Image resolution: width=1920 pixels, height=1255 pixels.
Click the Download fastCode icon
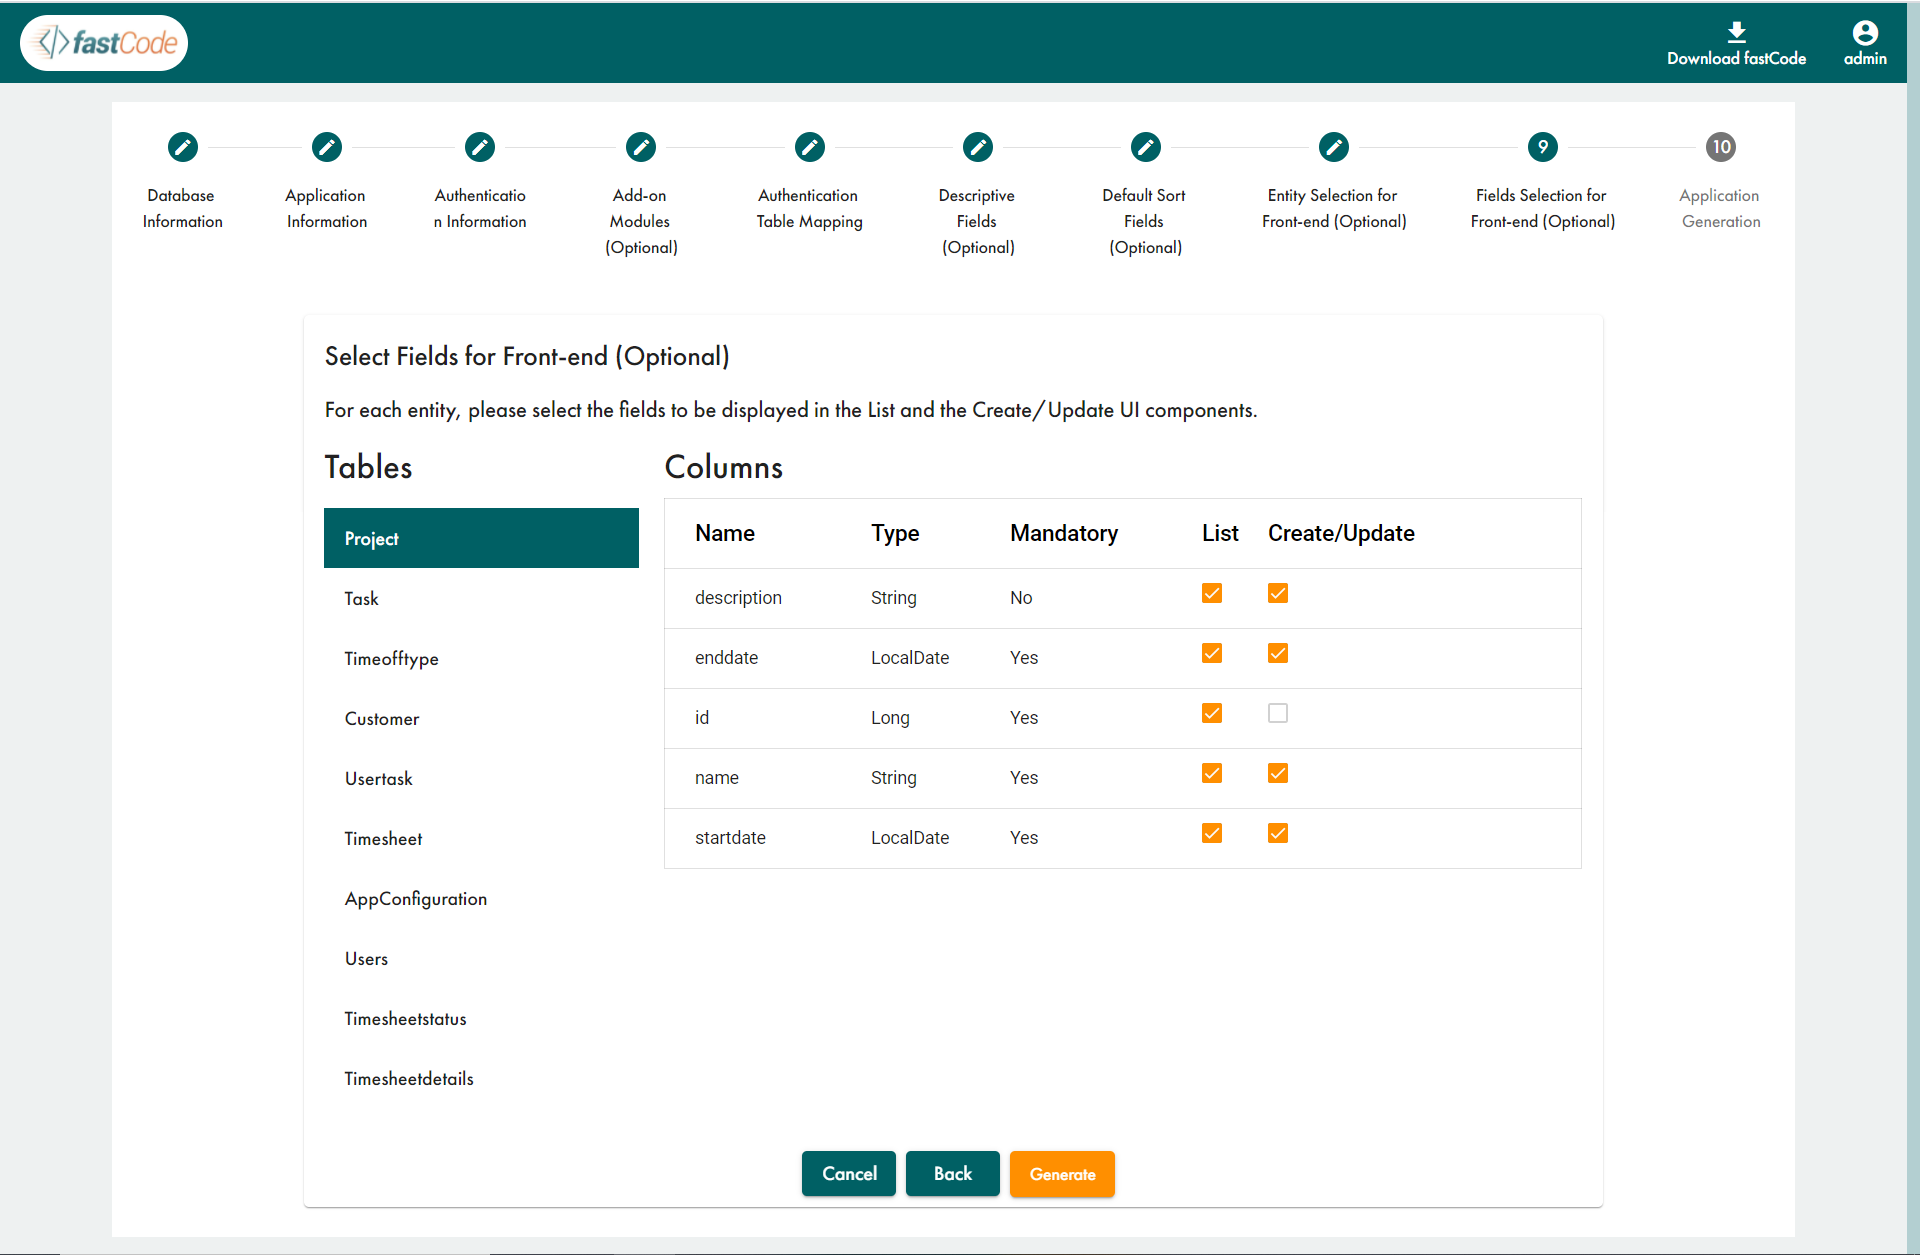(x=1737, y=32)
